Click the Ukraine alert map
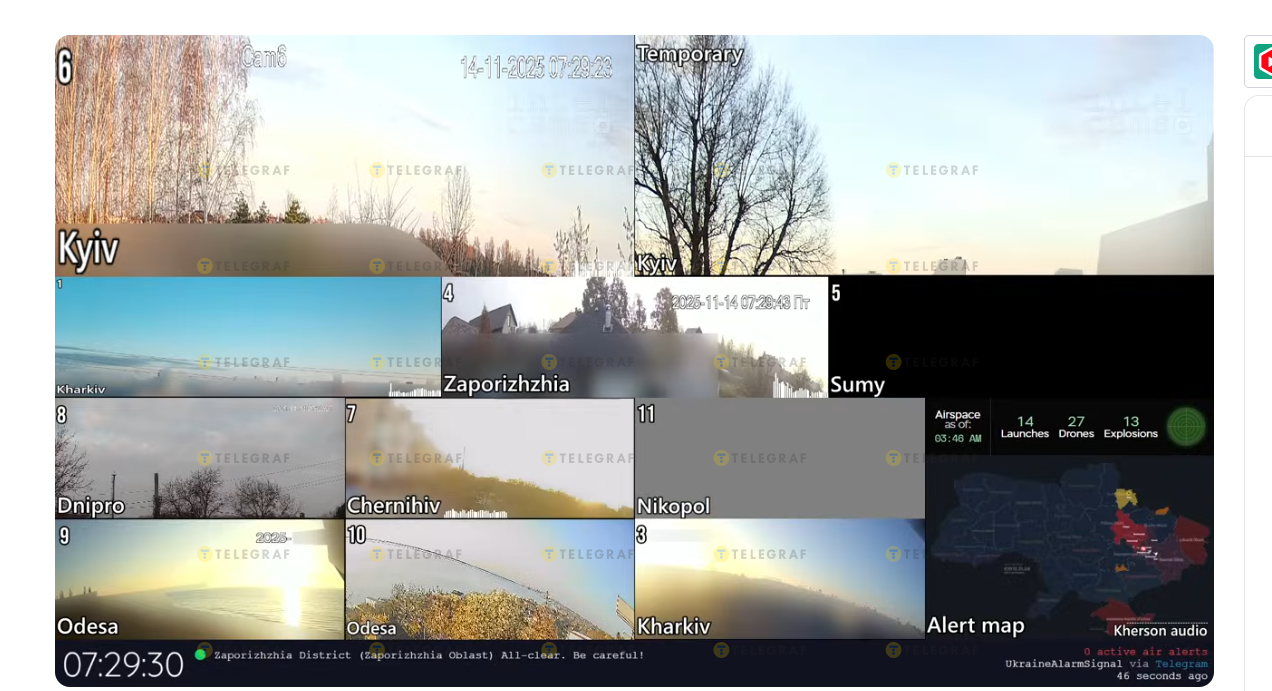The height and width of the screenshot is (691, 1272). pyautogui.click(x=1068, y=540)
